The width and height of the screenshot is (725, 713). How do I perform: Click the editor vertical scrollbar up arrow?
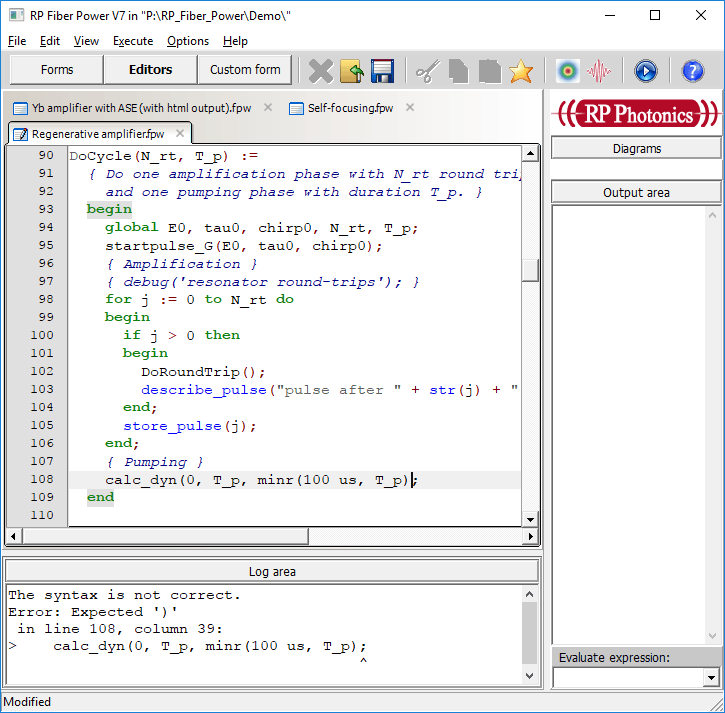click(530, 153)
